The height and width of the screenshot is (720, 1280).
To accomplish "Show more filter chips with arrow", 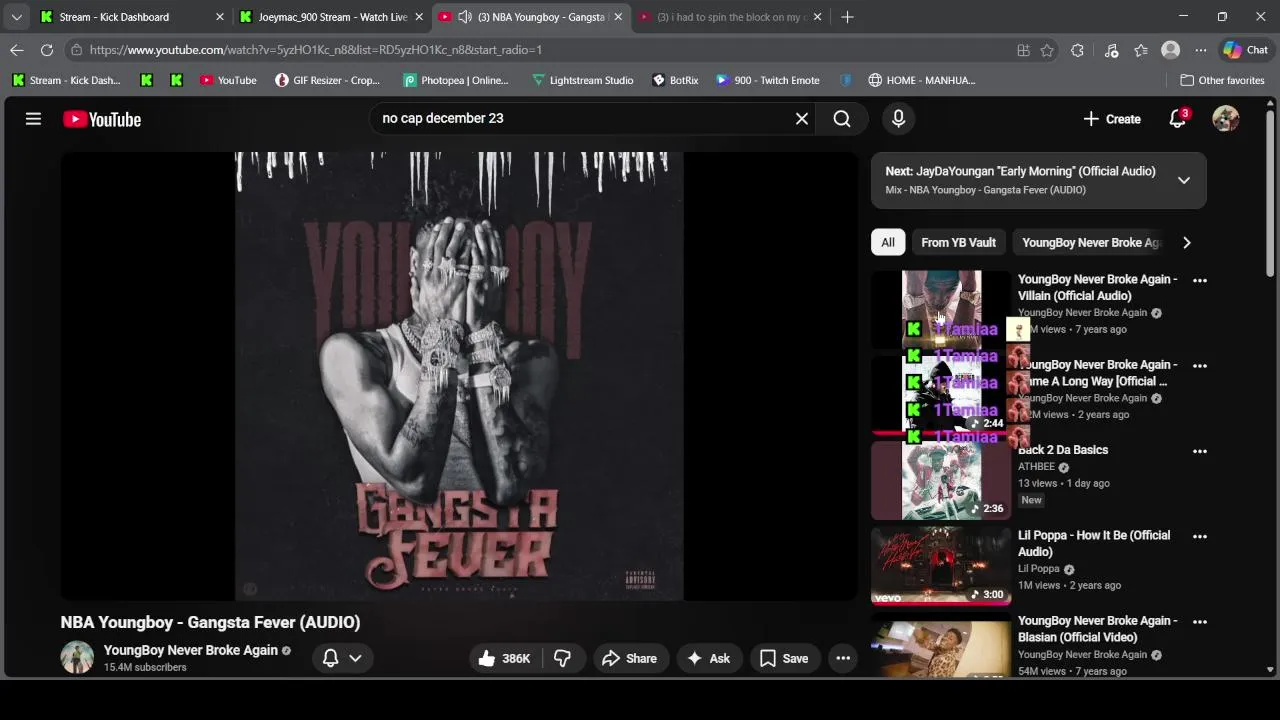I will point(1186,242).
